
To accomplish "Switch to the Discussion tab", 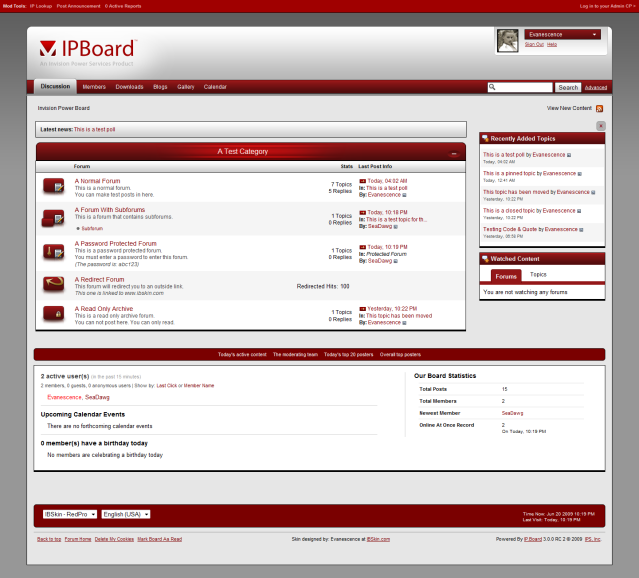I will pyautogui.click(x=55, y=86).
